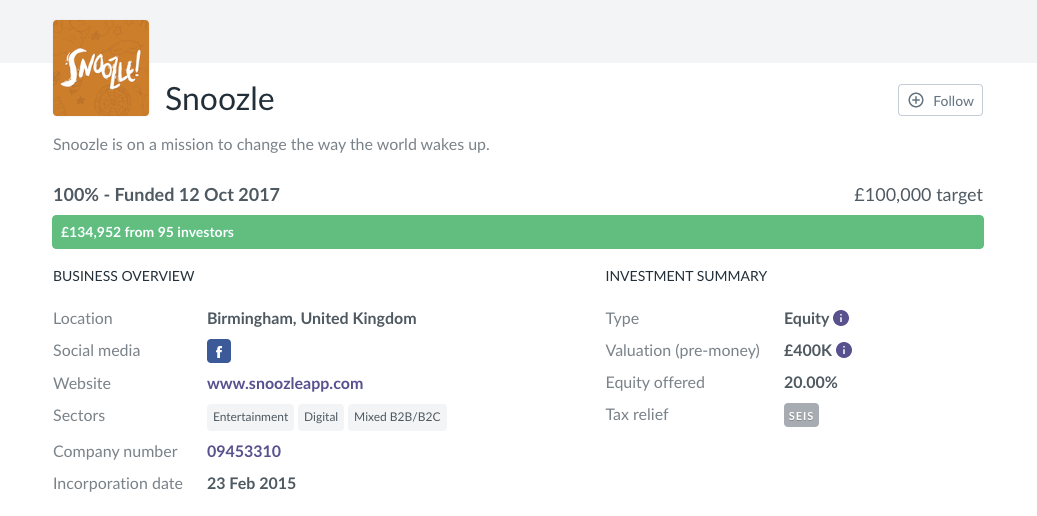Screen dimensions: 1037x516
Task: Click the 20.00% equity offered value
Action: pyautogui.click(x=811, y=383)
